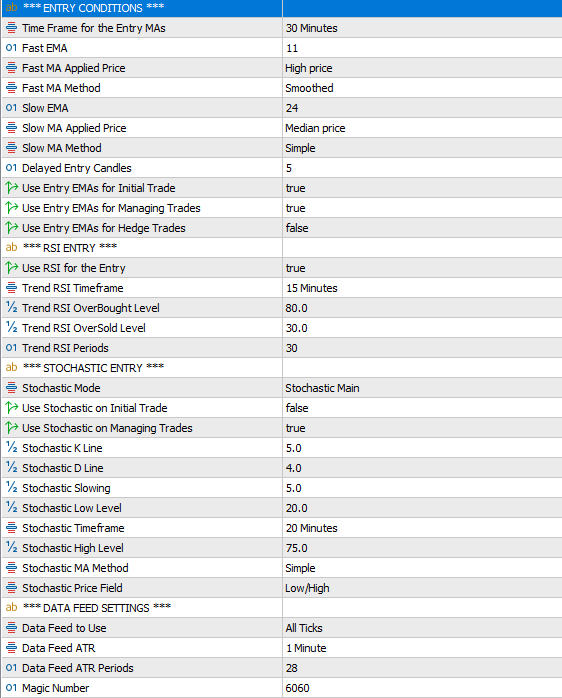This screenshot has width=562, height=698.
Task: Click the boolean arrow icon for Use RSI for the Entry
Action: (x=12, y=268)
